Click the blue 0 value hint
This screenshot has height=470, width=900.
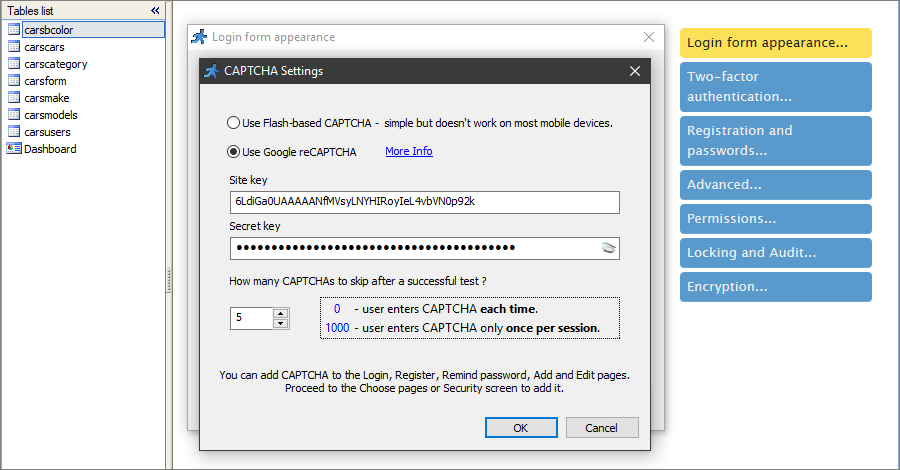coord(337,309)
